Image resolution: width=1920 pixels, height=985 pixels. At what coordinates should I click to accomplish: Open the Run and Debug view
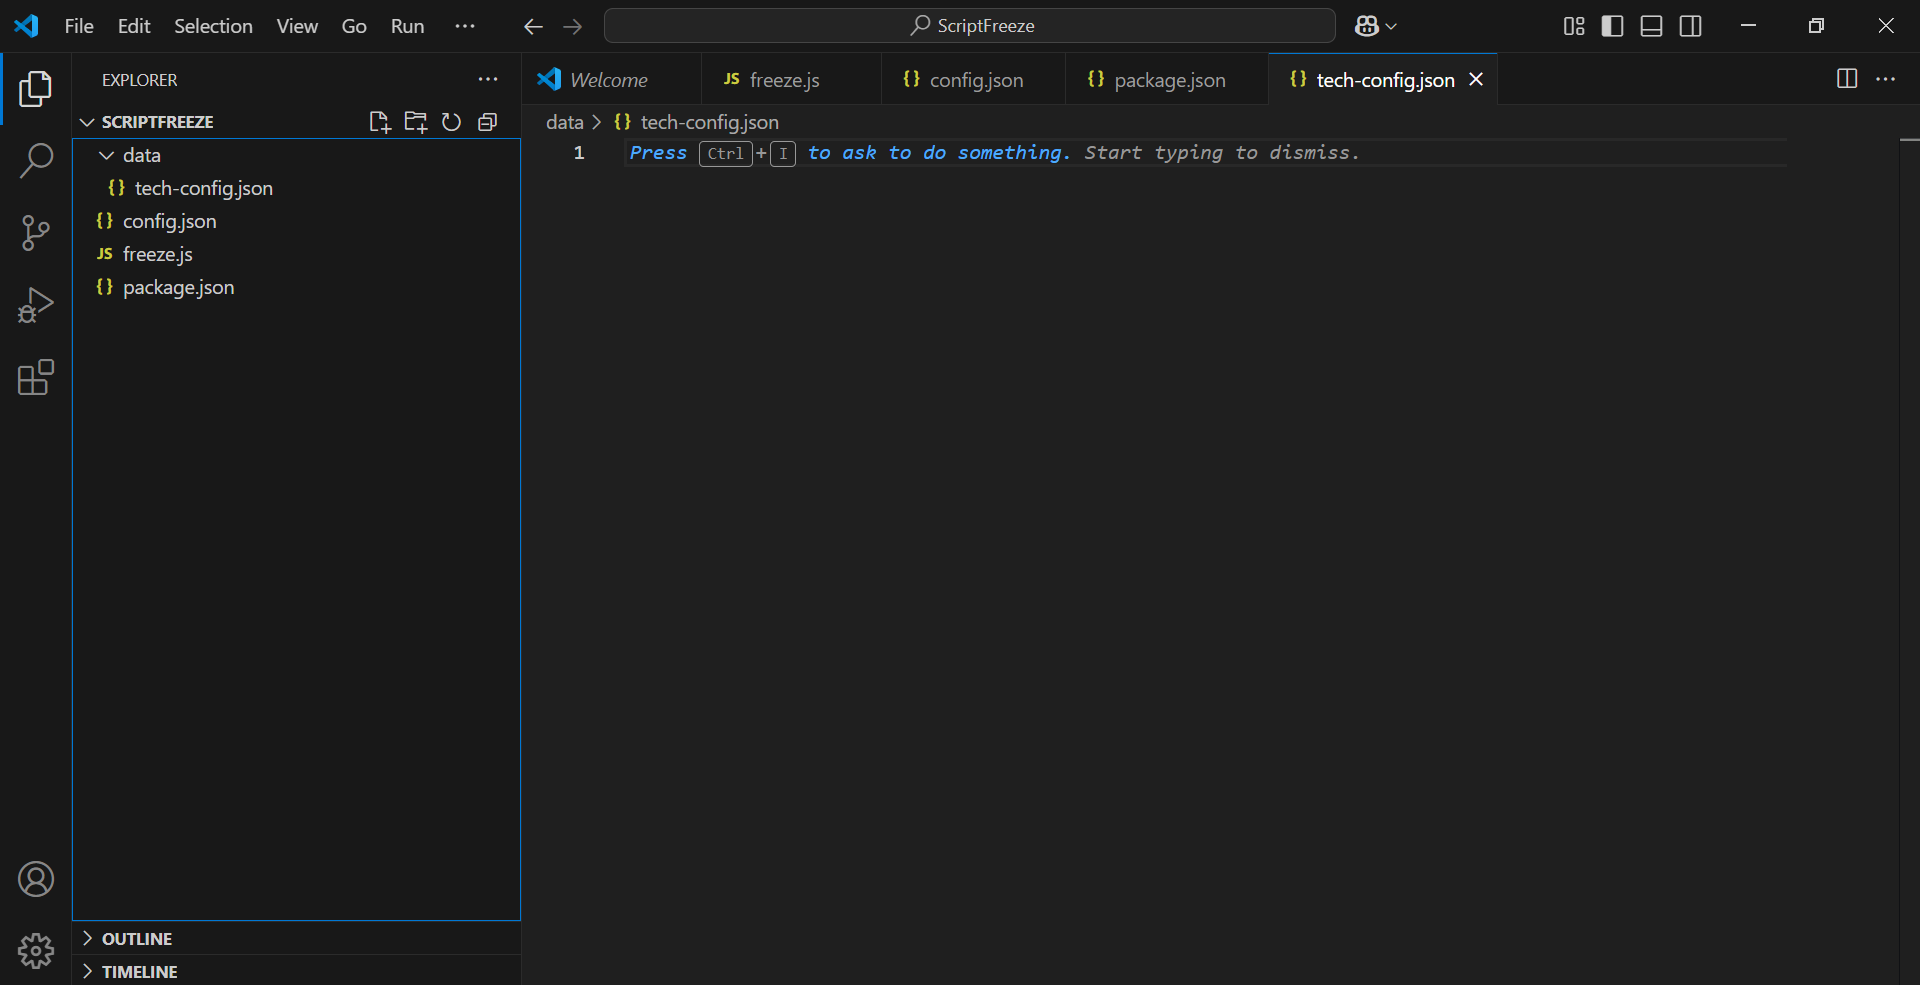[36, 305]
